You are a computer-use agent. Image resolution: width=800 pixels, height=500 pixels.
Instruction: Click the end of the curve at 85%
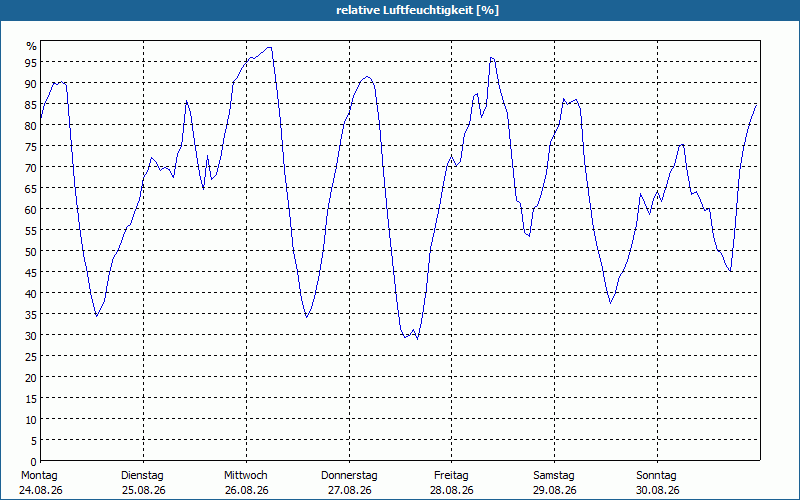click(756, 105)
